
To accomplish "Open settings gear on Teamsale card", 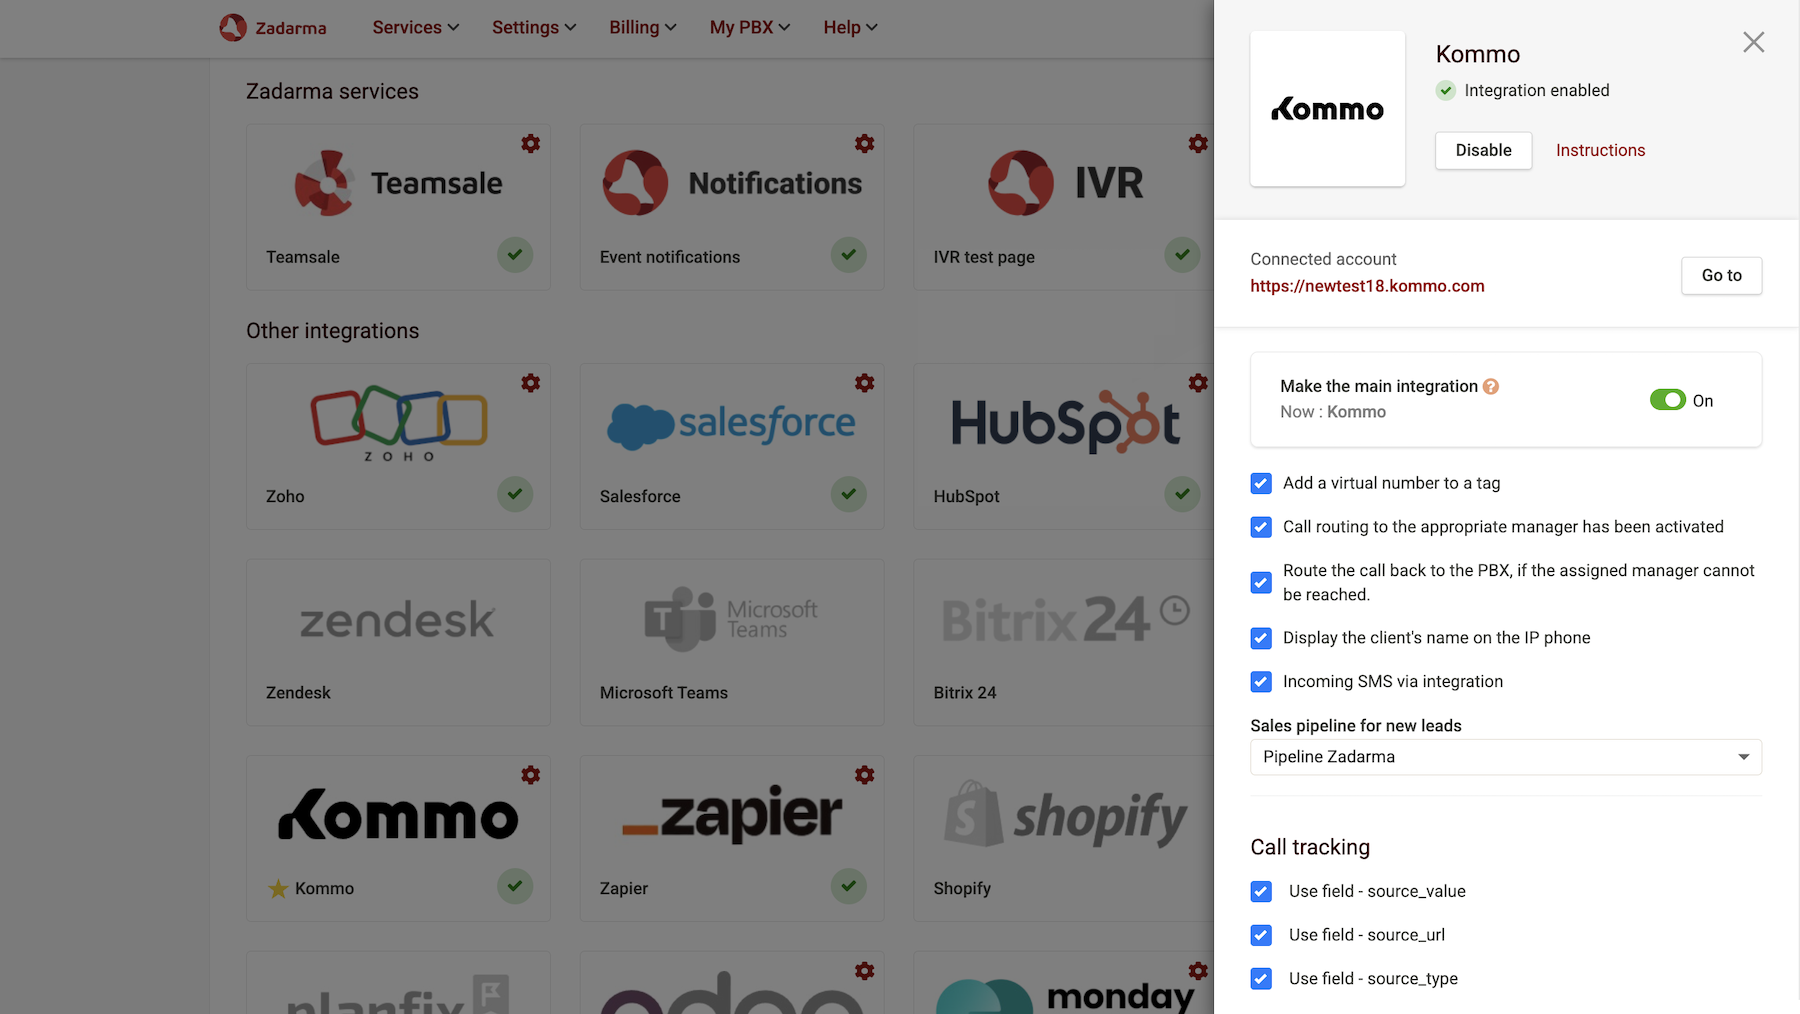I will click(x=531, y=144).
